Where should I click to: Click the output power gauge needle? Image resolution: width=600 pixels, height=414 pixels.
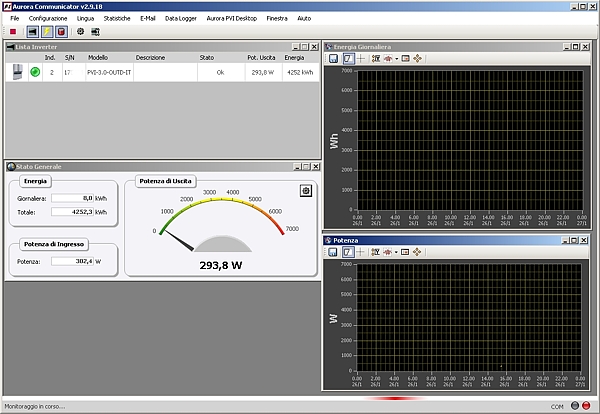click(179, 240)
